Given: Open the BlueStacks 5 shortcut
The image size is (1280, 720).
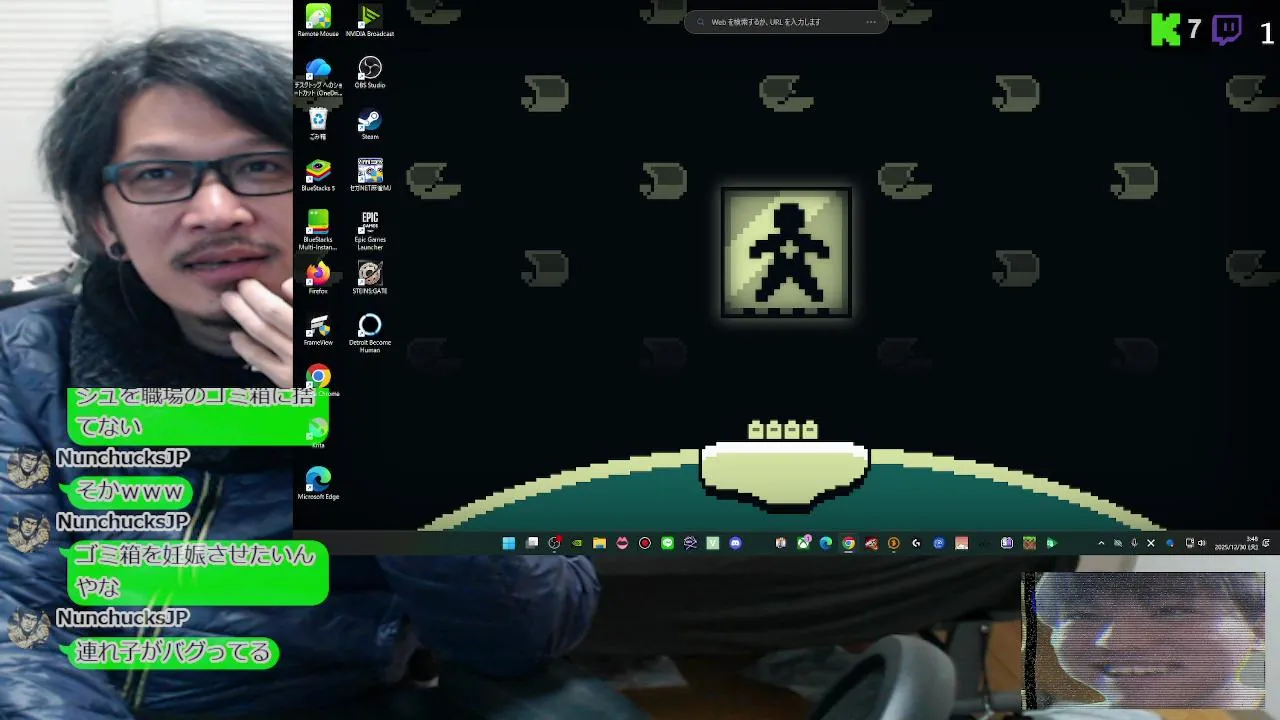Looking at the screenshot, I should tap(318, 175).
